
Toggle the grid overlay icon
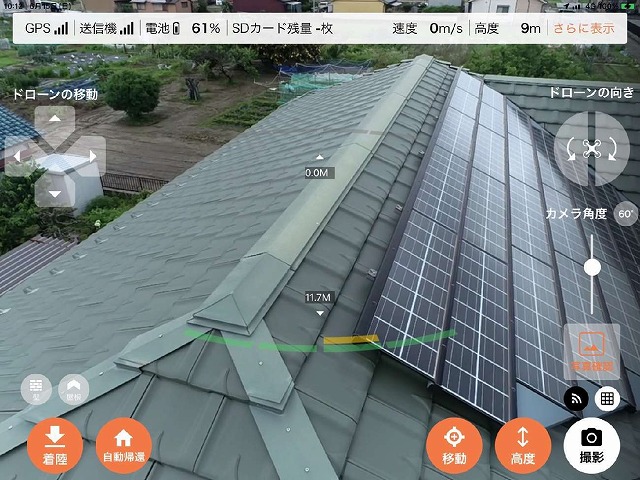pyautogui.click(x=607, y=399)
